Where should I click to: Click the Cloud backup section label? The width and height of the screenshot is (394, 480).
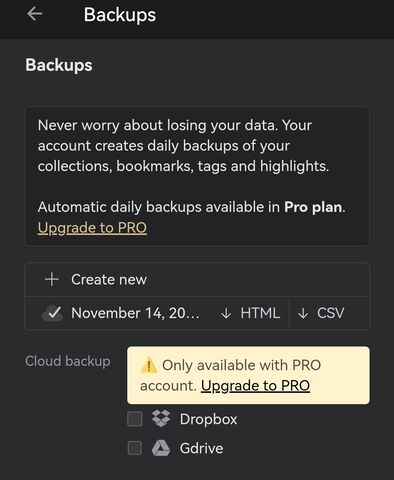pos(68,361)
